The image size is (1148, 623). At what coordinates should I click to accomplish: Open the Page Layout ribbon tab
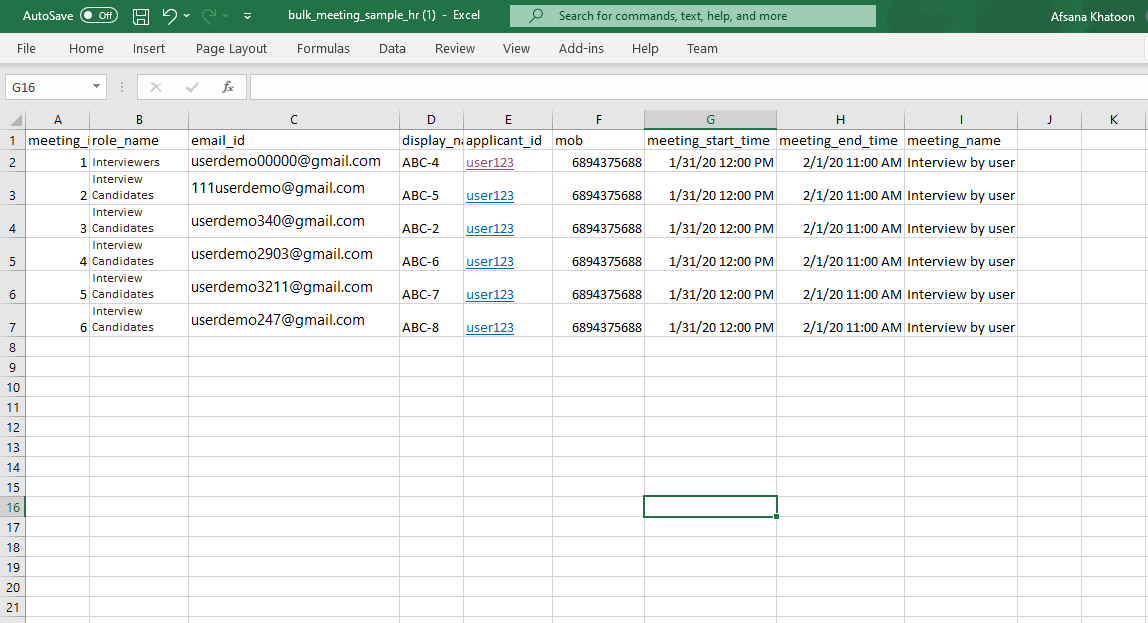[231, 48]
